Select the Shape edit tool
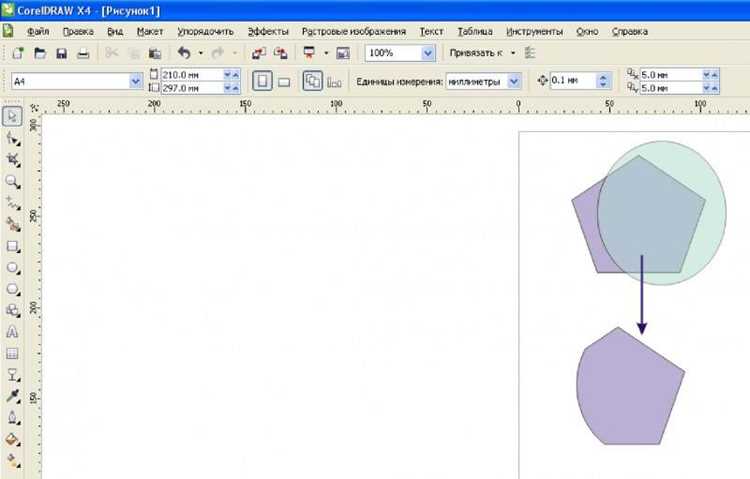 tap(12, 138)
